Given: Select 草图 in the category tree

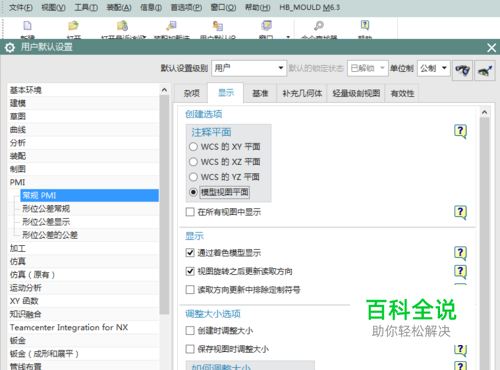Looking at the screenshot, I should coord(83,116).
